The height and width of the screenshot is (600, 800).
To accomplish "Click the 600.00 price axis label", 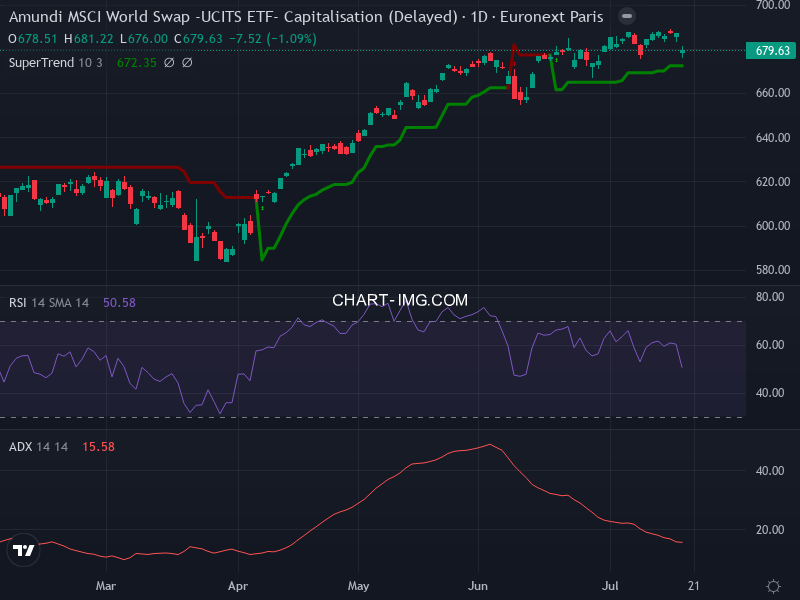I will 773,226.
